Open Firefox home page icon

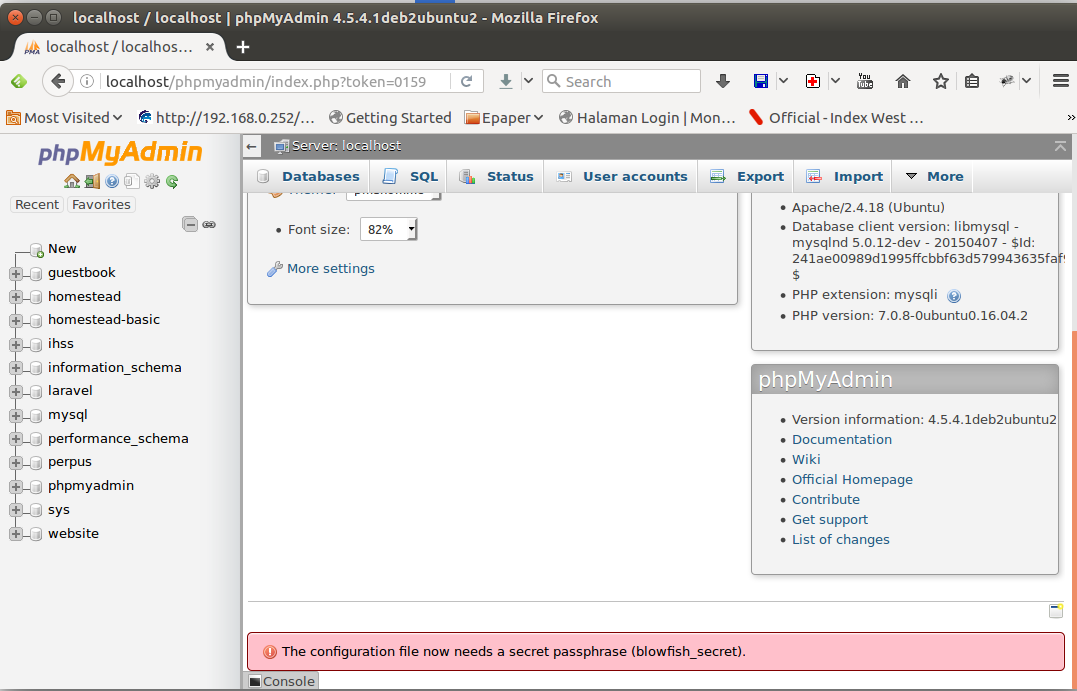pos(903,81)
